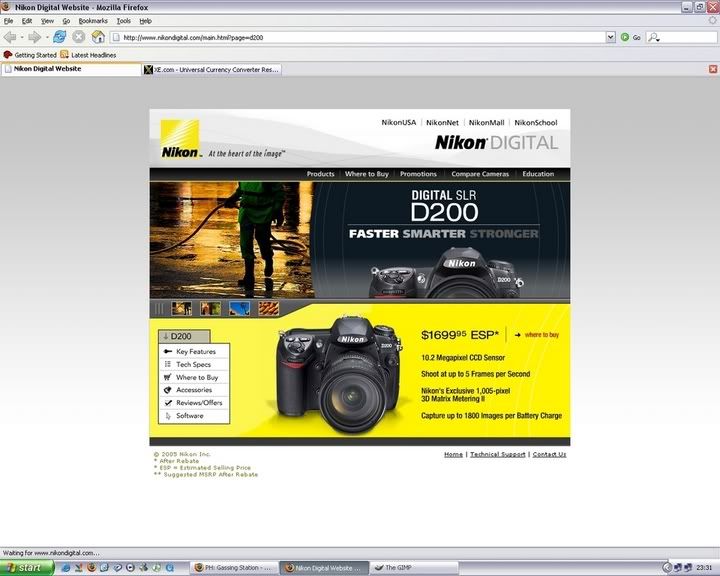Image resolution: width=720 pixels, height=576 pixels.
Task: Select the first sample photo thumbnail (worker silhouette)
Action: [x=181, y=308]
